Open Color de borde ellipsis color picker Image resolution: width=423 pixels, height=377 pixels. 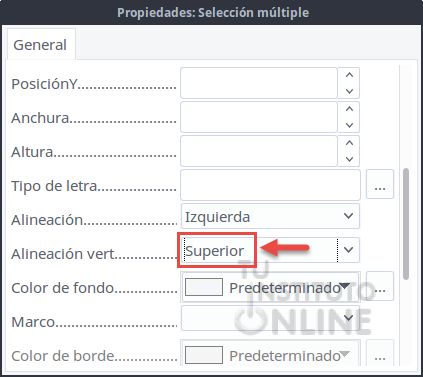pos(380,354)
